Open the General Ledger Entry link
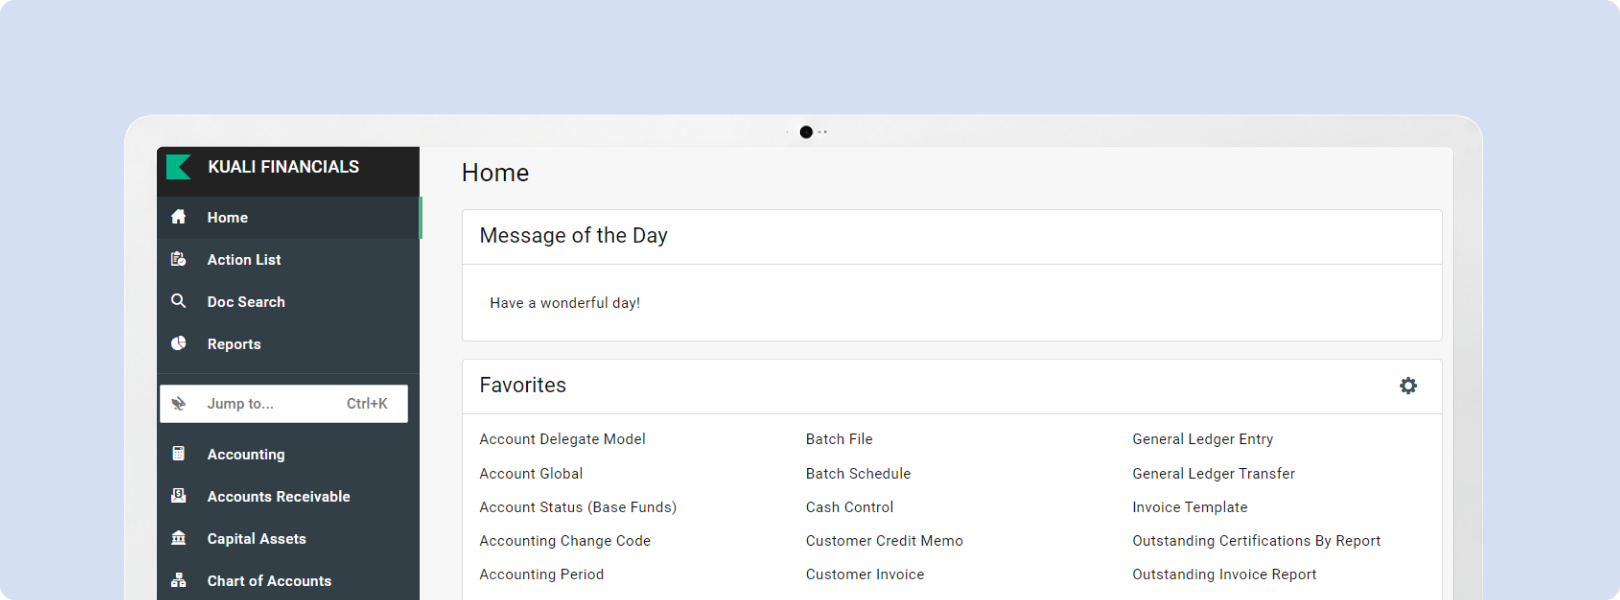The width and height of the screenshot is (1620, 600). [1202, 439]
